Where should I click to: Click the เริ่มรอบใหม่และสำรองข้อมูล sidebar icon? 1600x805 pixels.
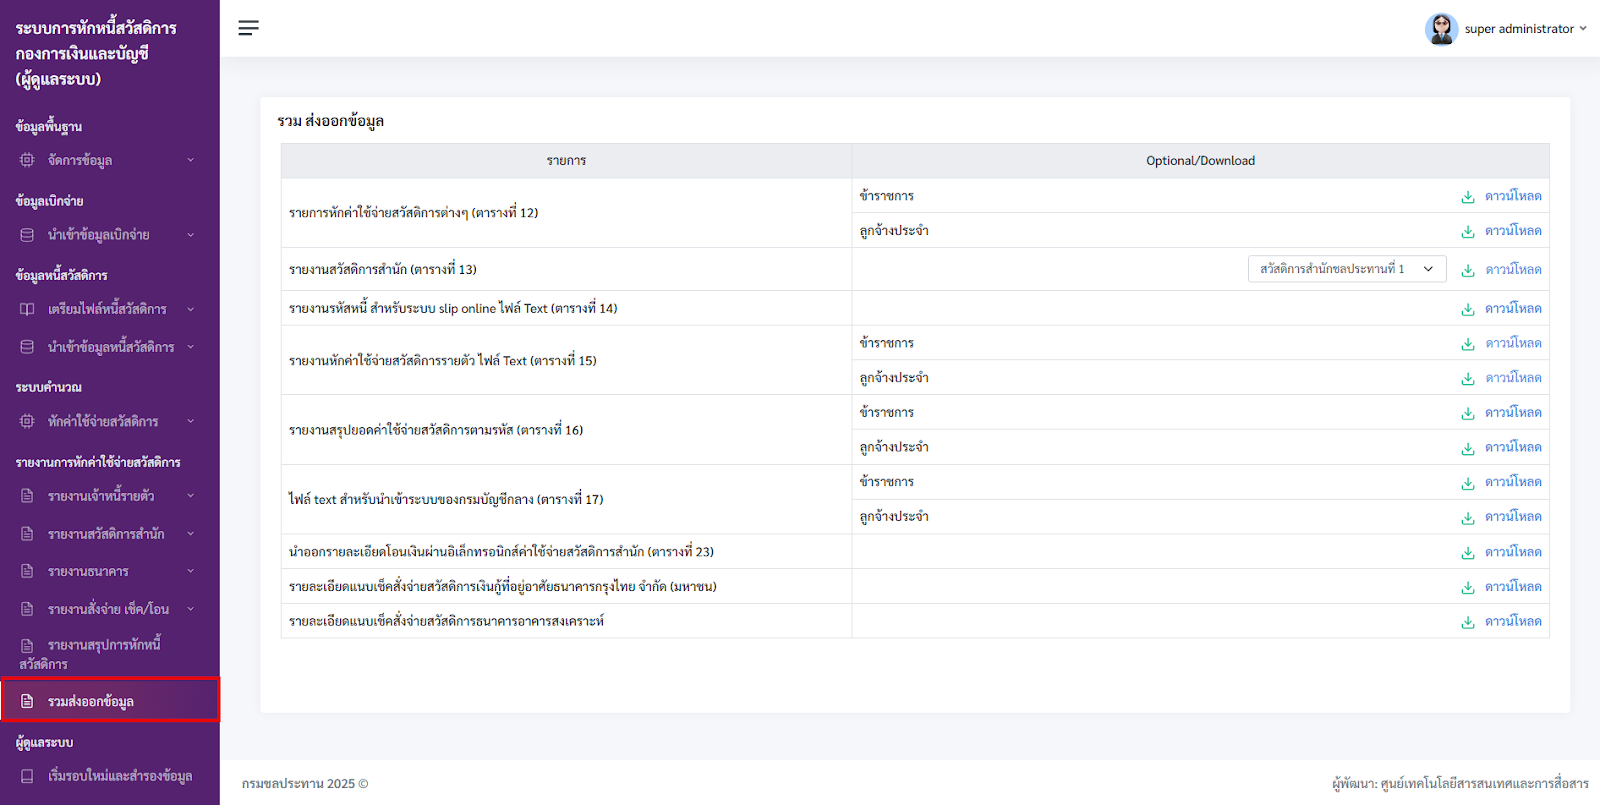[x=27, y=776]
